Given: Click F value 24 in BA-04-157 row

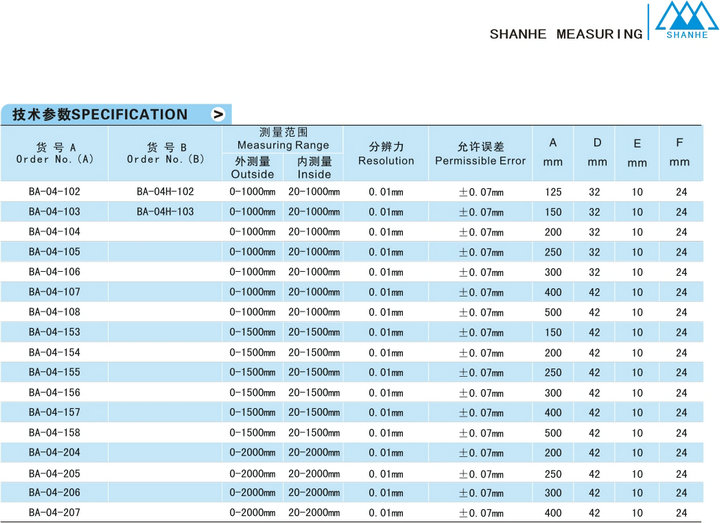Looking at the screenshot, I should [681, 413].
